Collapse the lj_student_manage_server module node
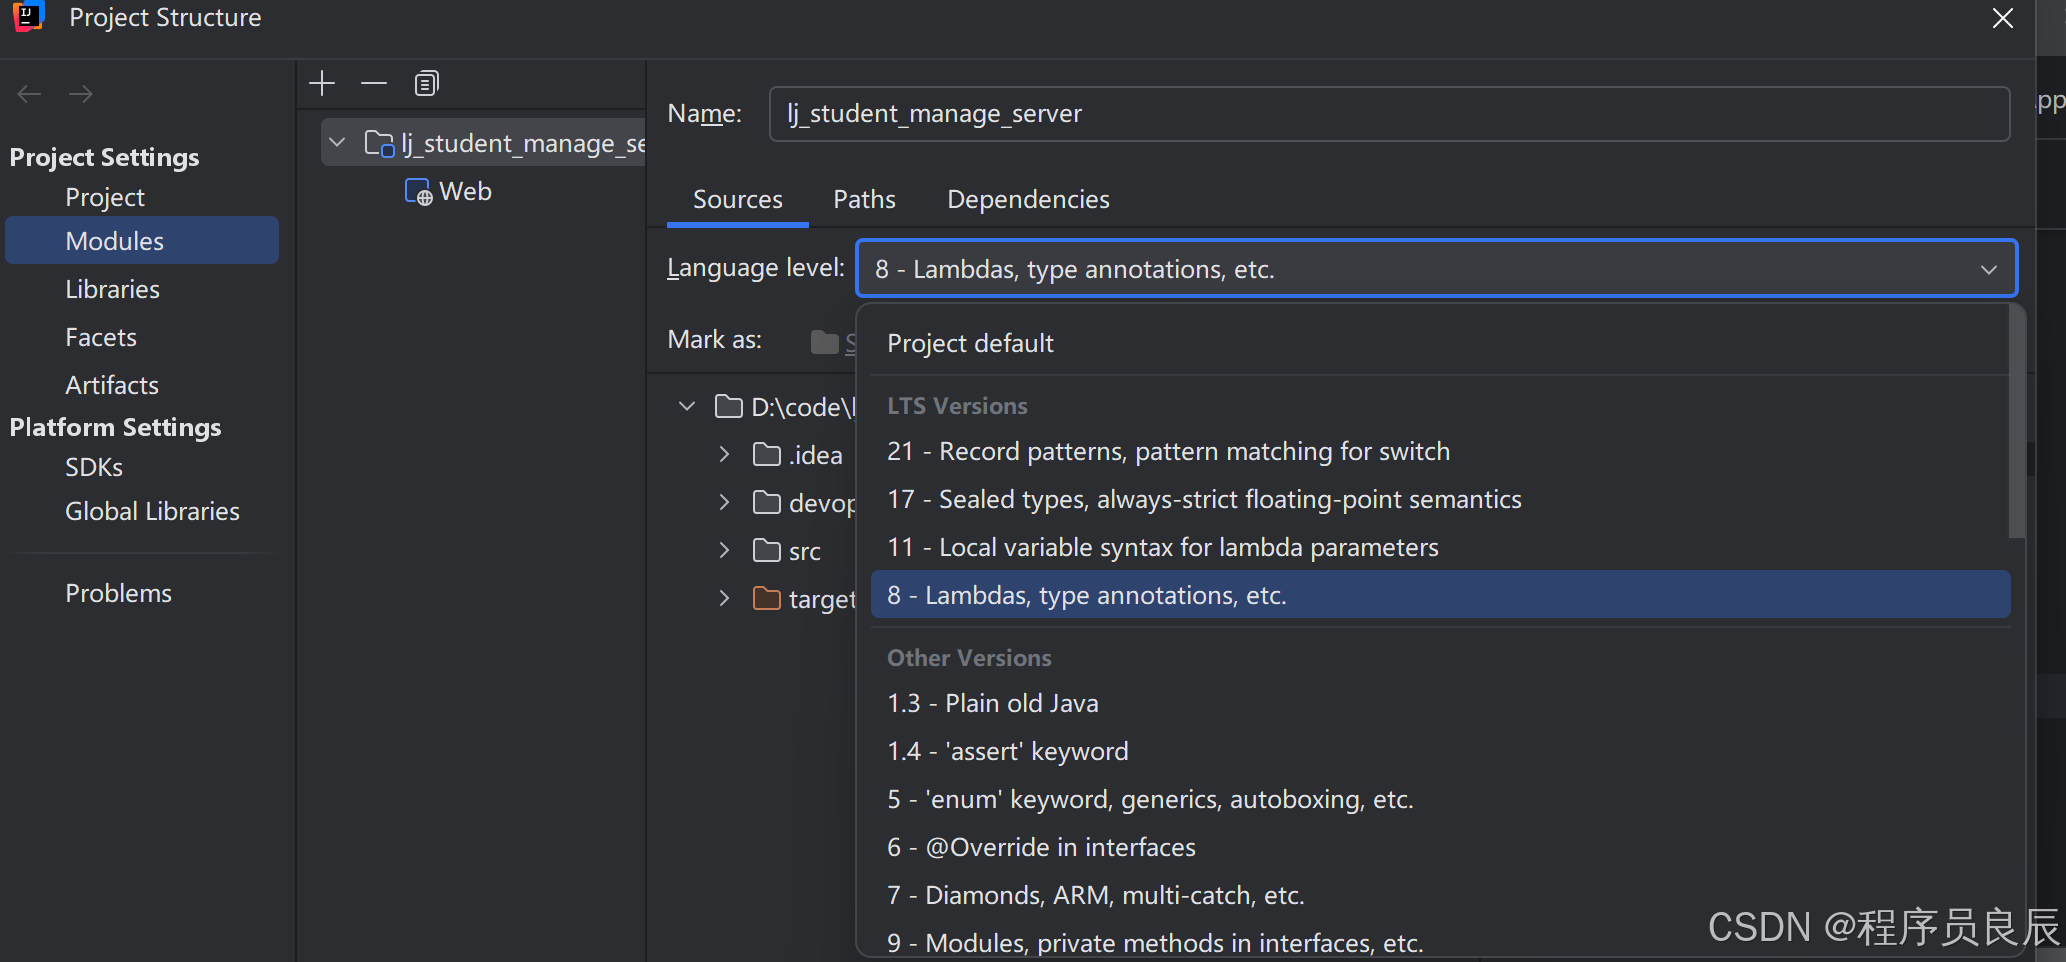Viewport: 2066px width, 962px height. coord(338,143)
